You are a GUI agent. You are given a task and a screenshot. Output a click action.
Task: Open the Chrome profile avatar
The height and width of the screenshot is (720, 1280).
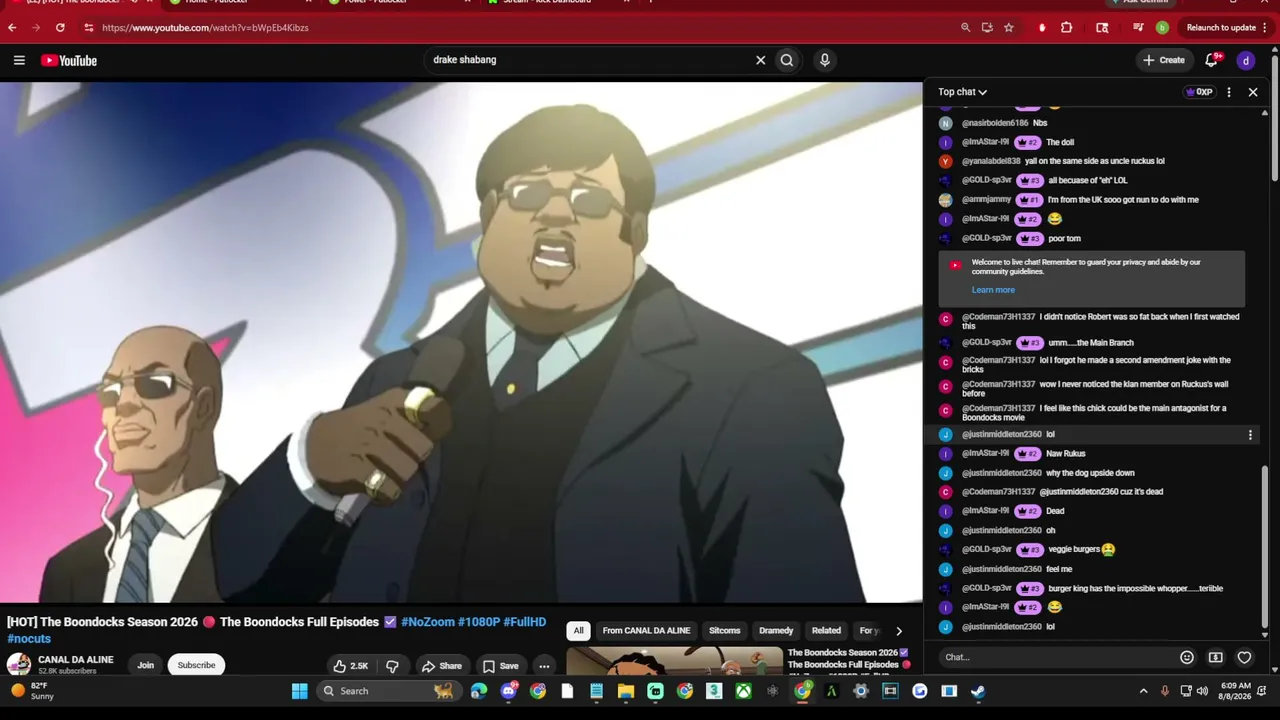(1162, 28)
